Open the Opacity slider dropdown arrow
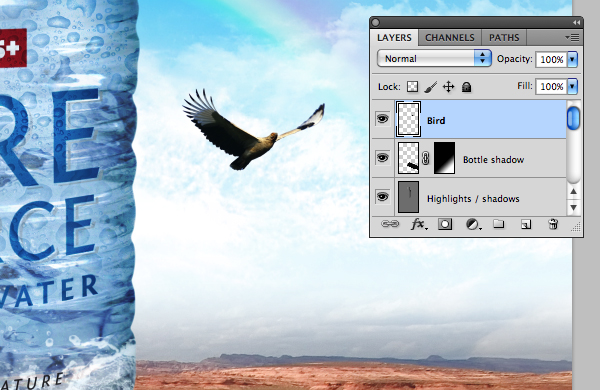This screenshot has height=390, width=600. click(x=572, y=59)
